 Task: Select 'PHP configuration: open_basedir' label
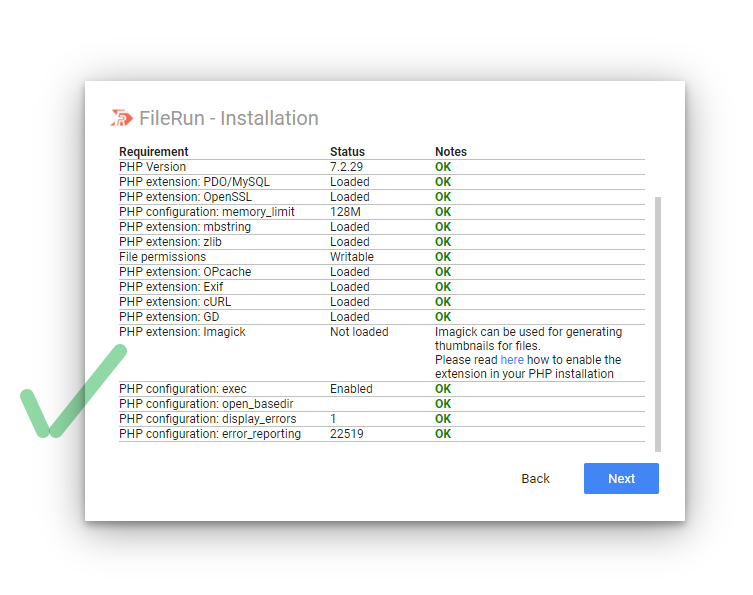pyautogui.click(x=206, y=404)
